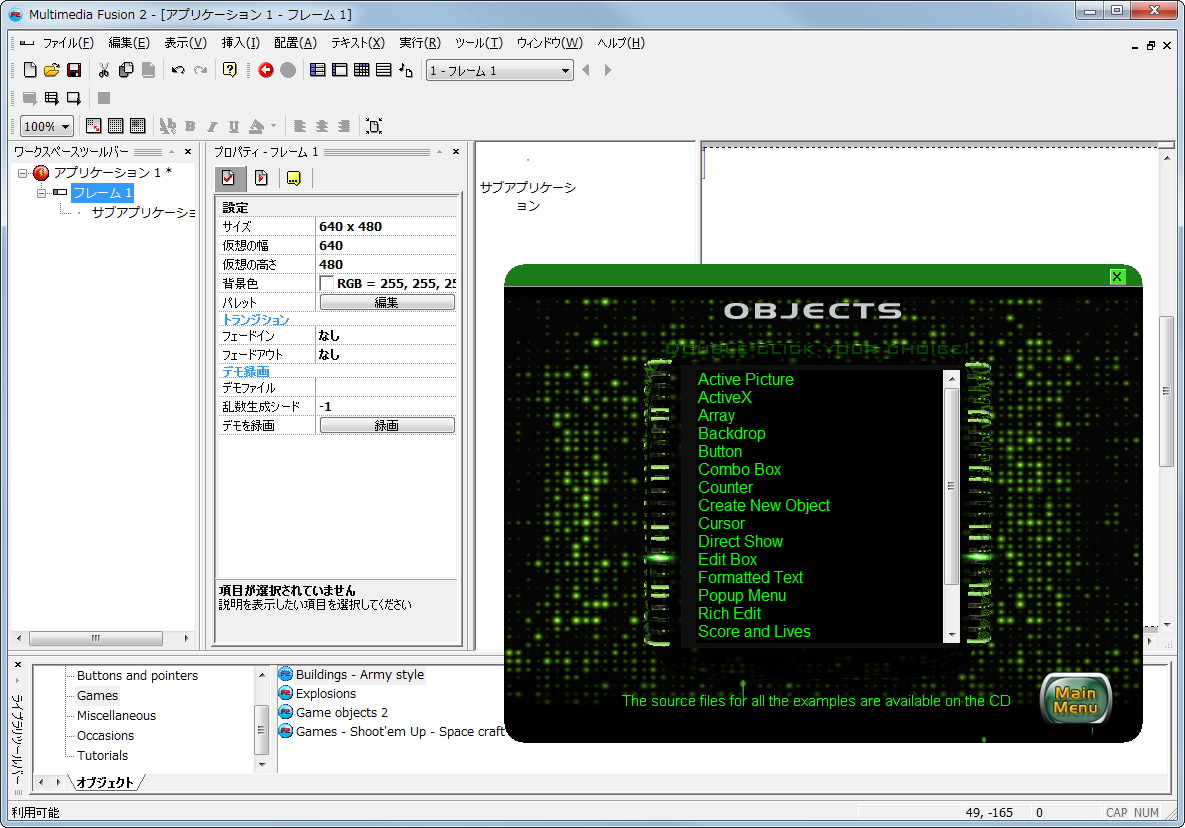This screenshot has height=828, width=1185.
Task: Open 実行(R) menu
Action: pyautogui.click(x=419, y=43)
